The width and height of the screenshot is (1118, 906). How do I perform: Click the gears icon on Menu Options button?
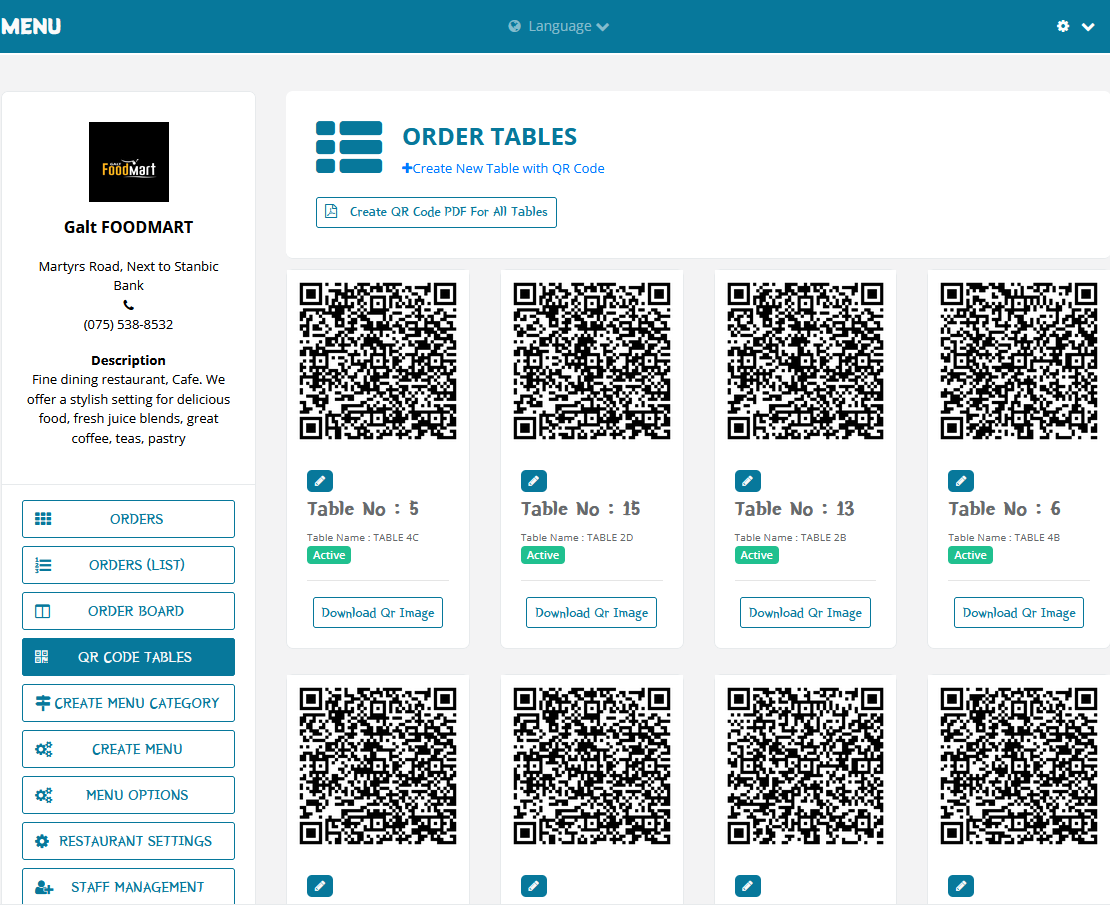pyautogui.click(x=43, y=795)
